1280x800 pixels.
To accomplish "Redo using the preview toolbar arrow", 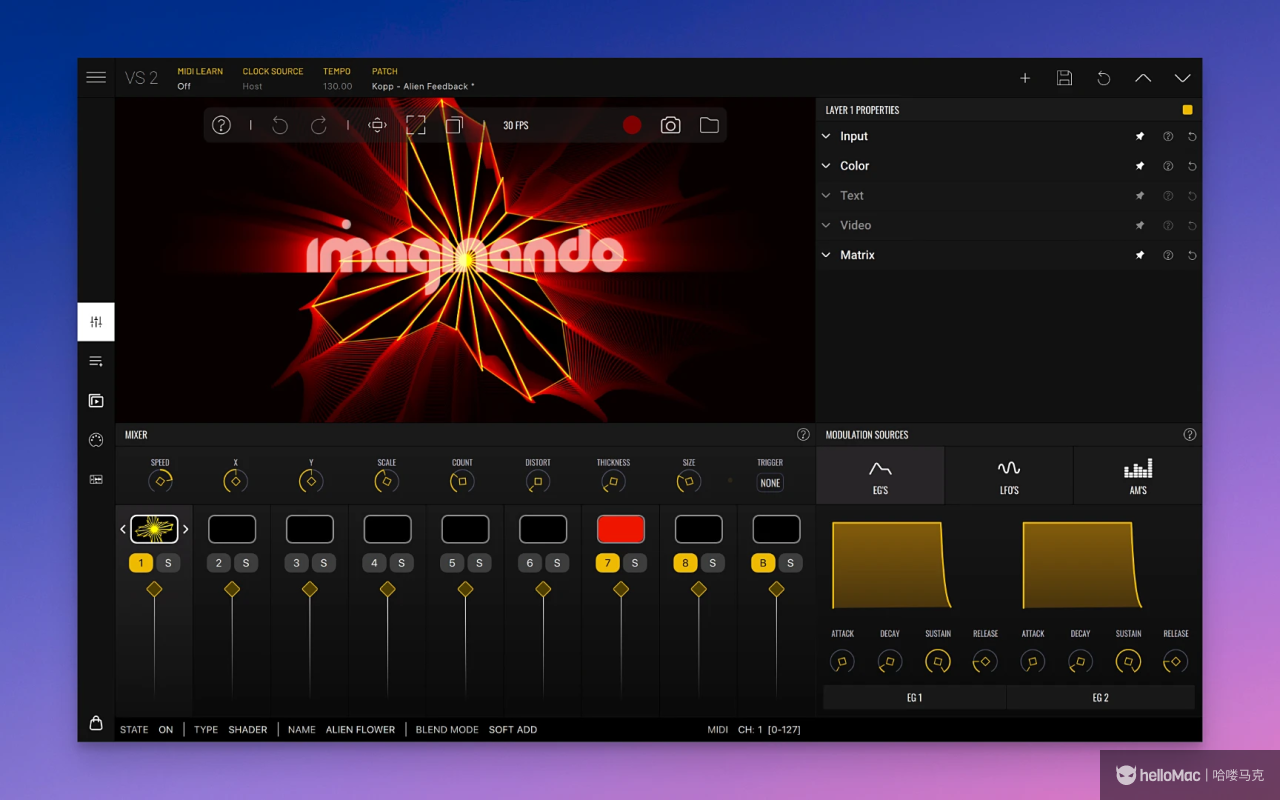I will 319,125.
